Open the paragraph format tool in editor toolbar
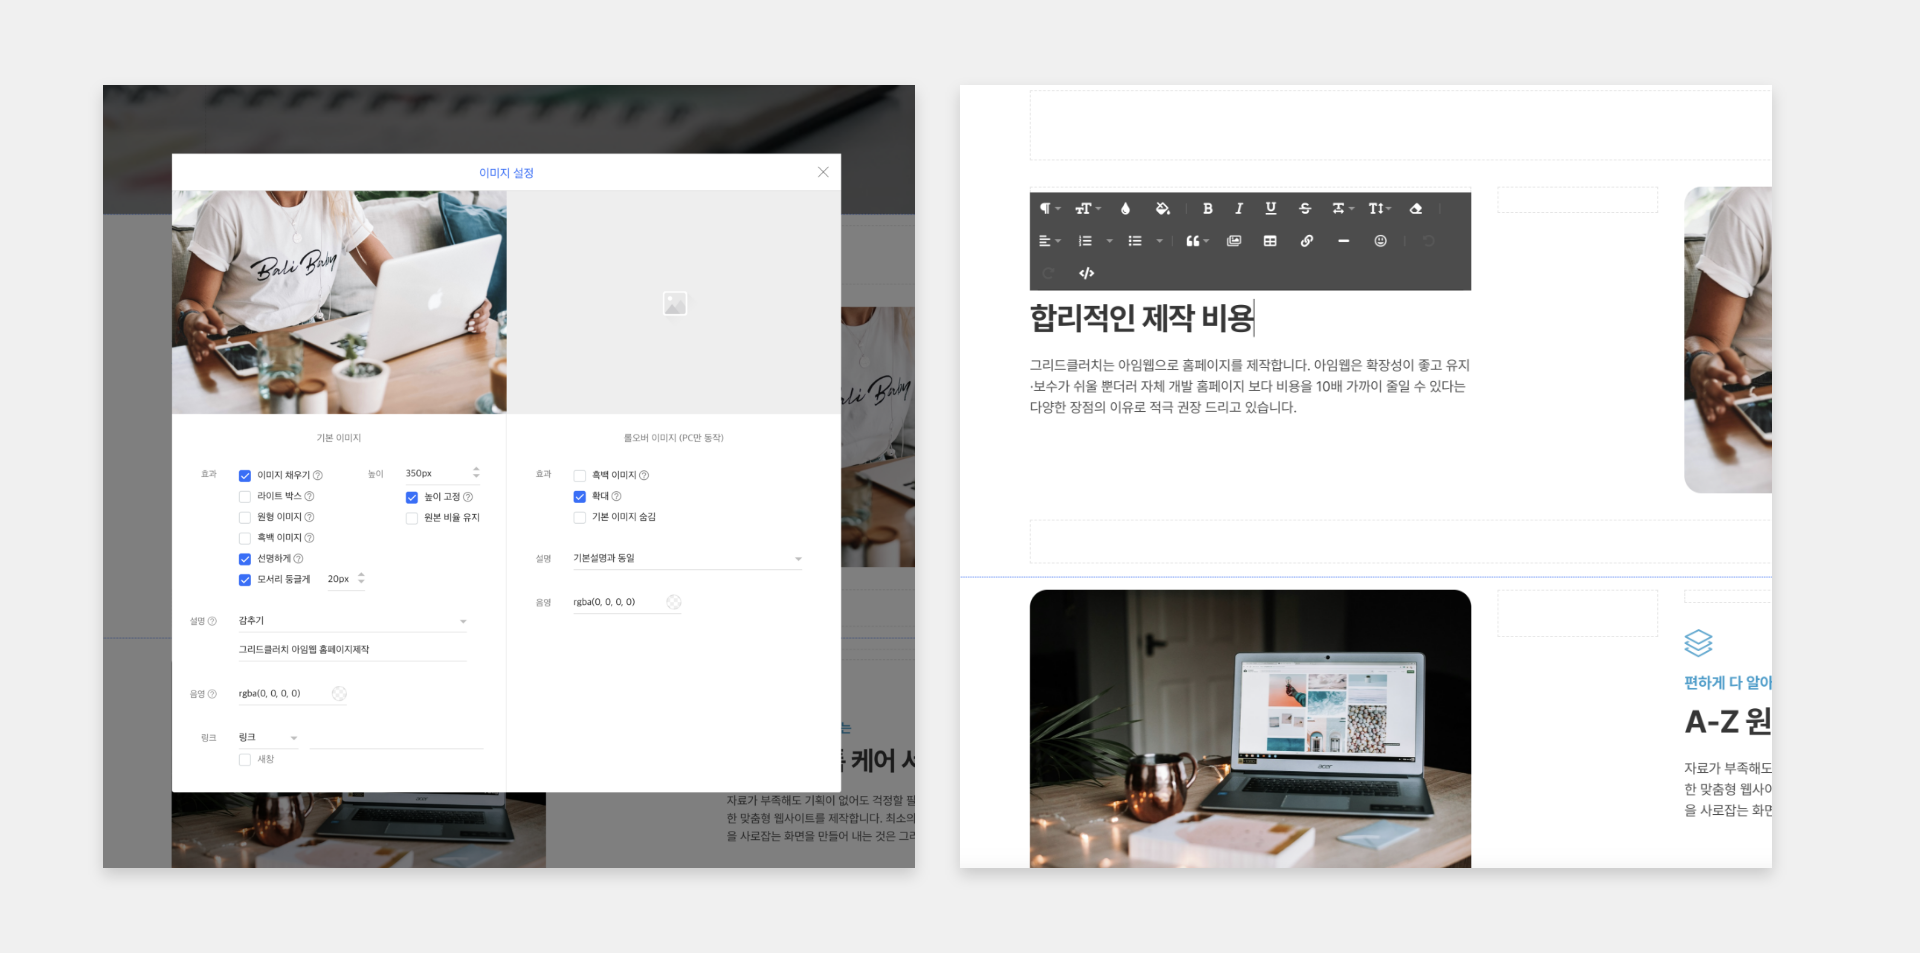The width and height of the screenshot is (1920, 953). (x=1049, y=209)
